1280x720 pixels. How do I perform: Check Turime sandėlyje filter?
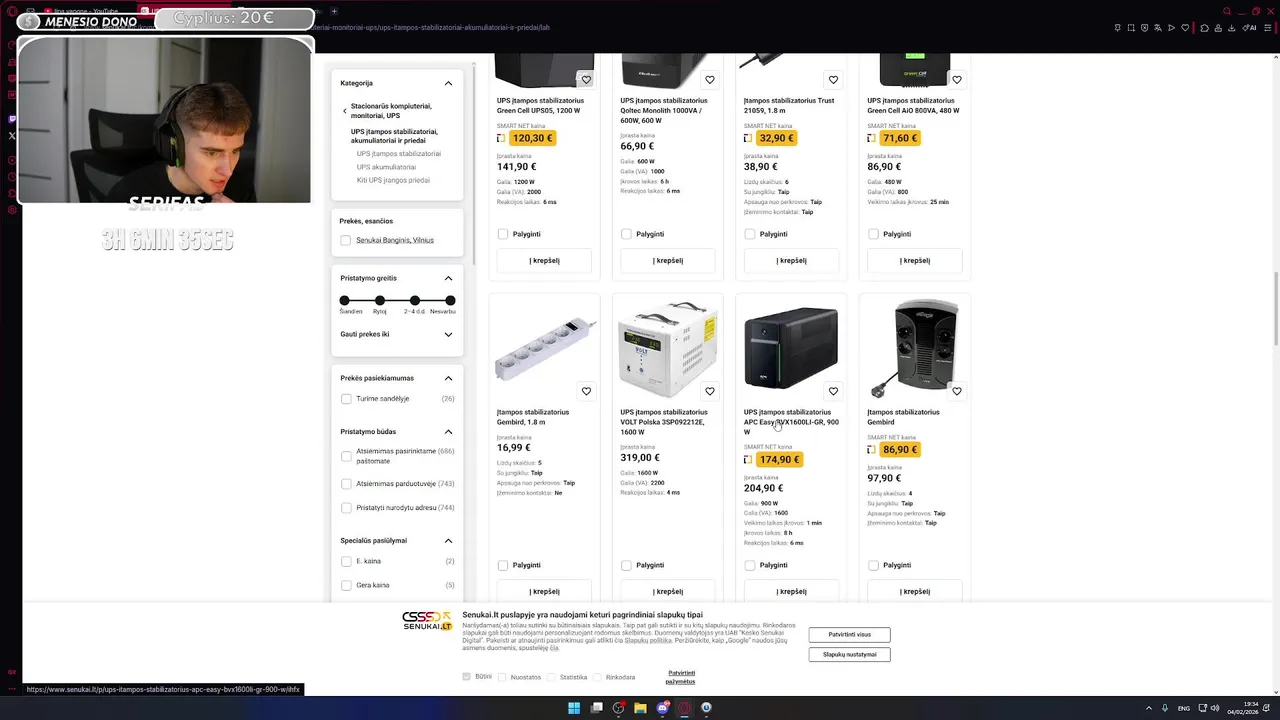(x=346, y=399)
